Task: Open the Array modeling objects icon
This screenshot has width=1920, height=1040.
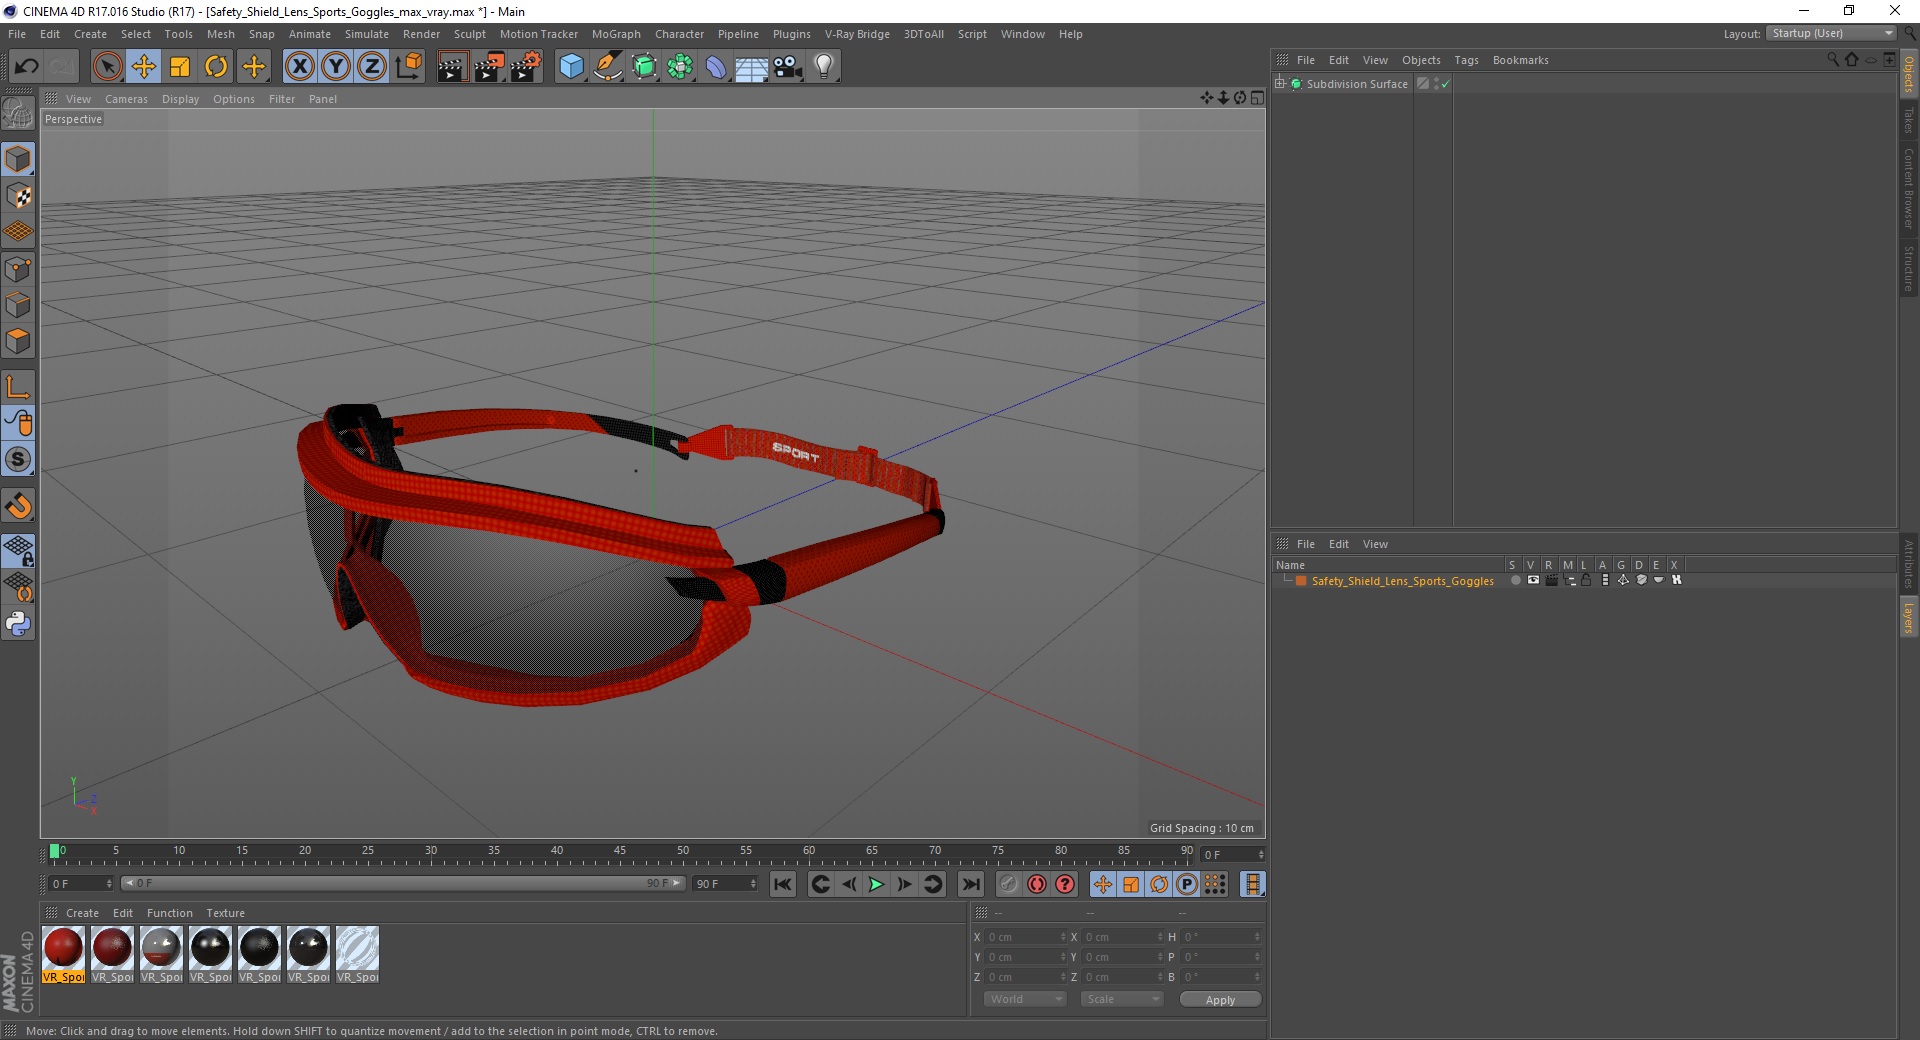Action: click(681, 67)
